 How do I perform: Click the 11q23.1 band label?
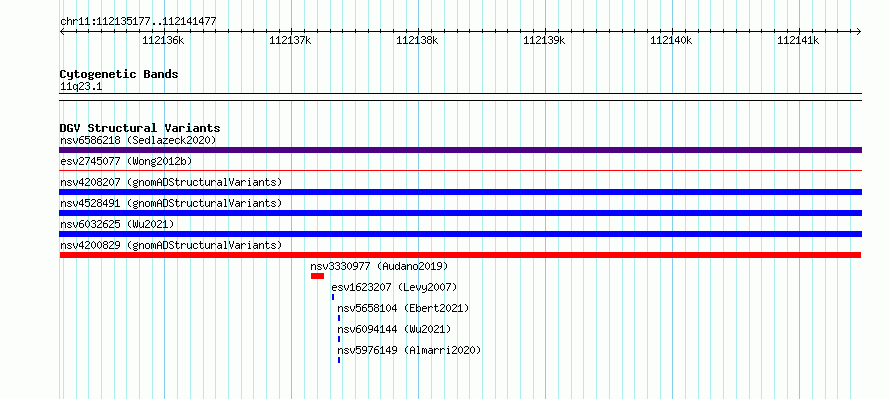81,87
